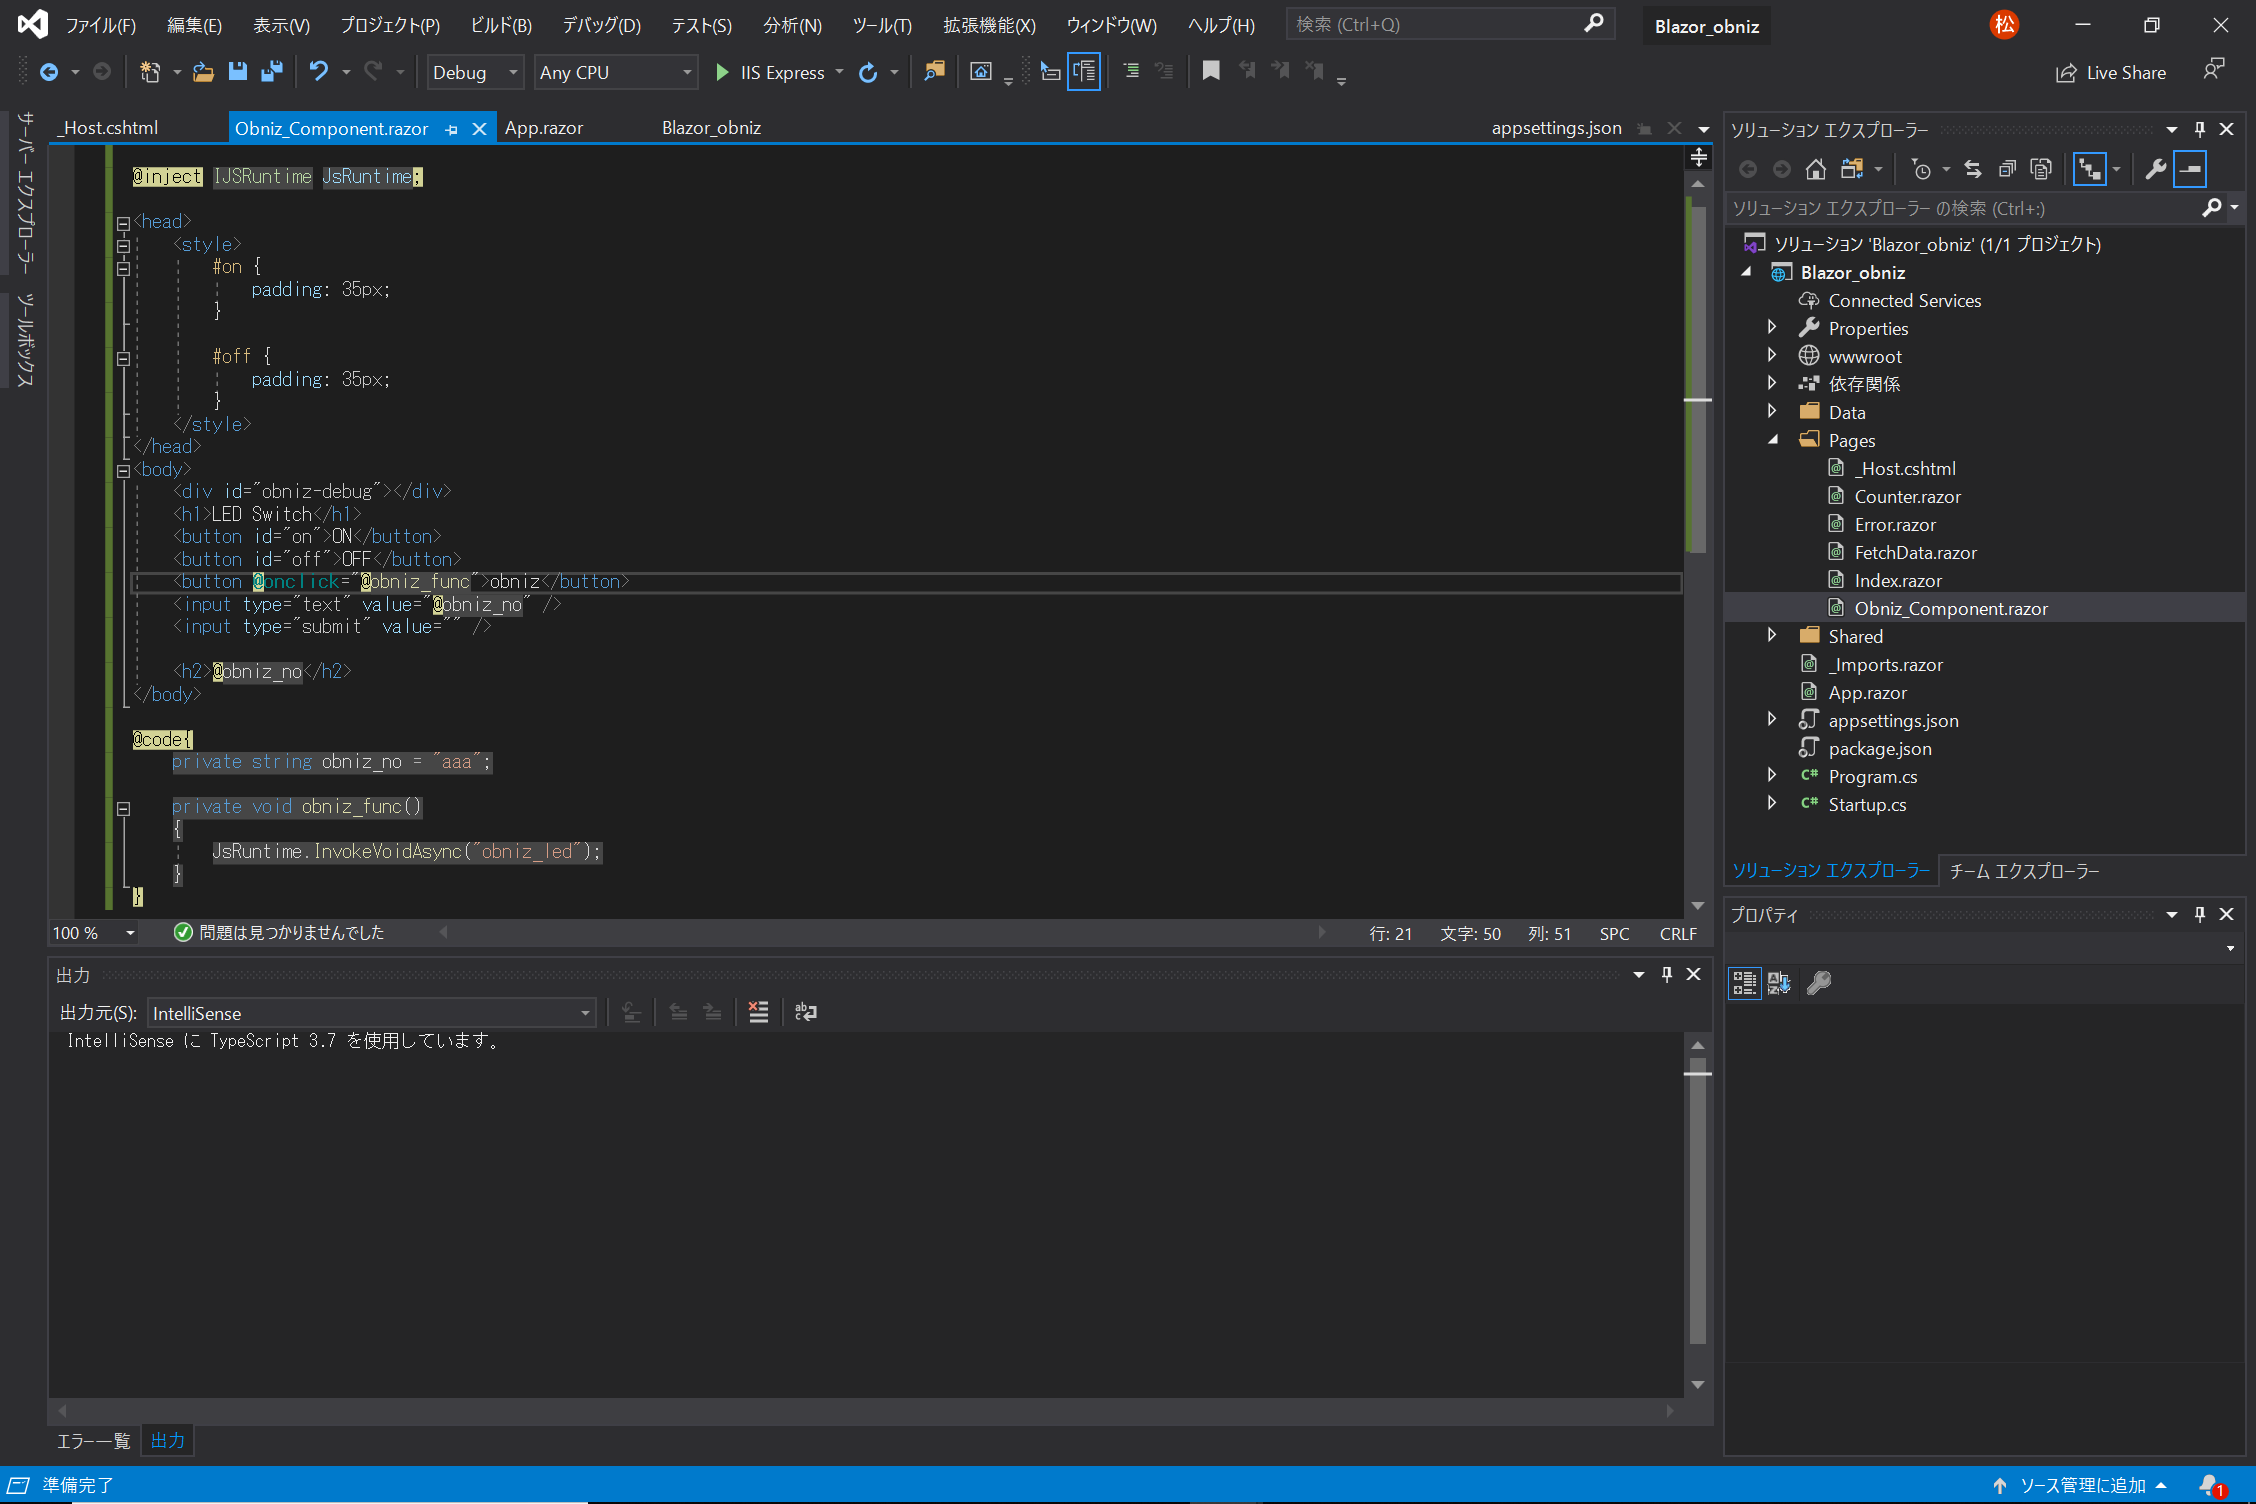
Task: Click ソース管理に追加 in status bar
Action: pyautogui.click(x=2082, y=1485)
